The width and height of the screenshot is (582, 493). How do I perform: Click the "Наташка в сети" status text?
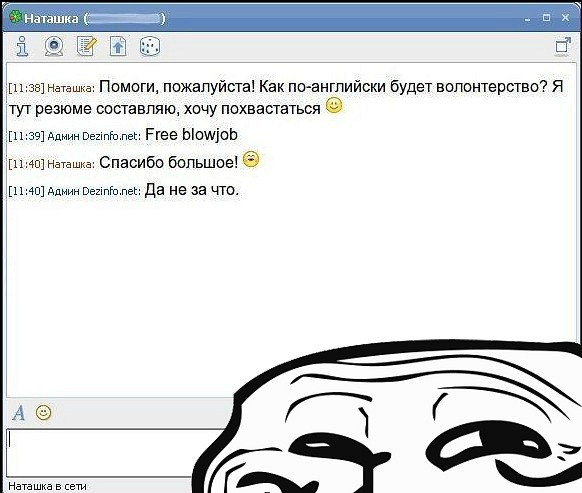[x=47, y=486]
